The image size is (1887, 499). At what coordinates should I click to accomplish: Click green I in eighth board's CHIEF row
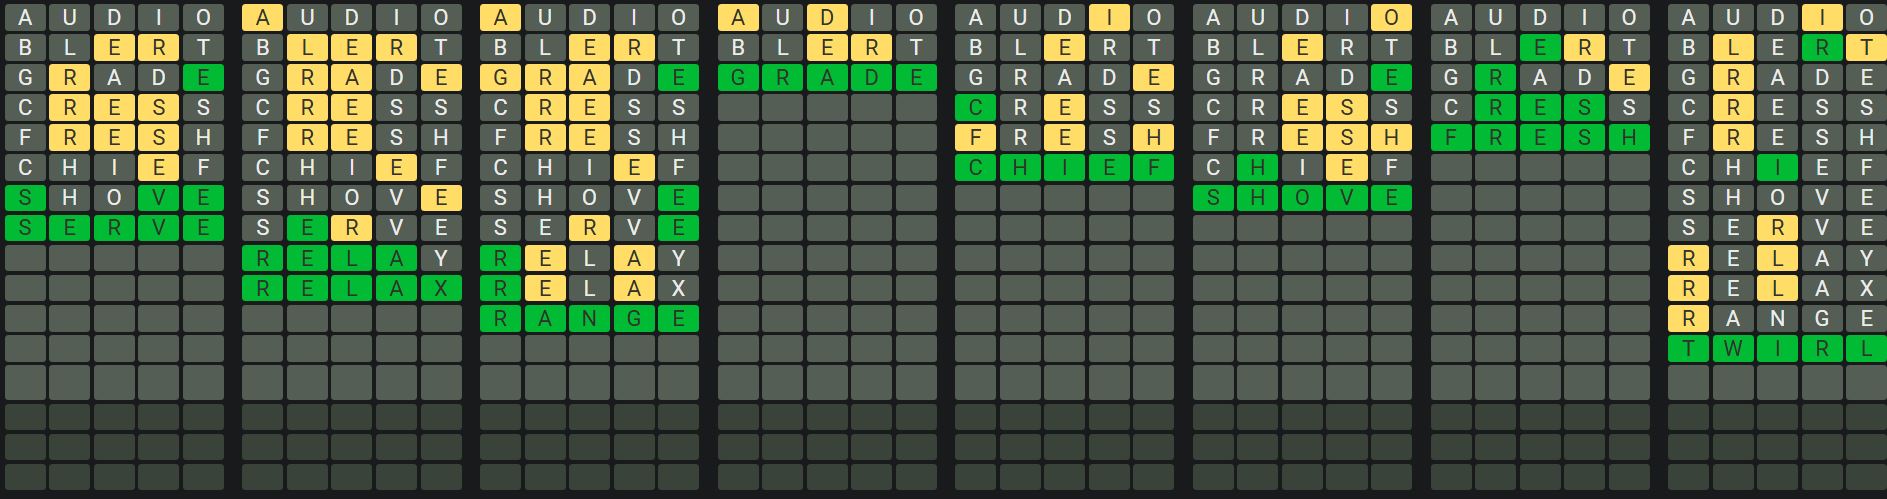1777,168
